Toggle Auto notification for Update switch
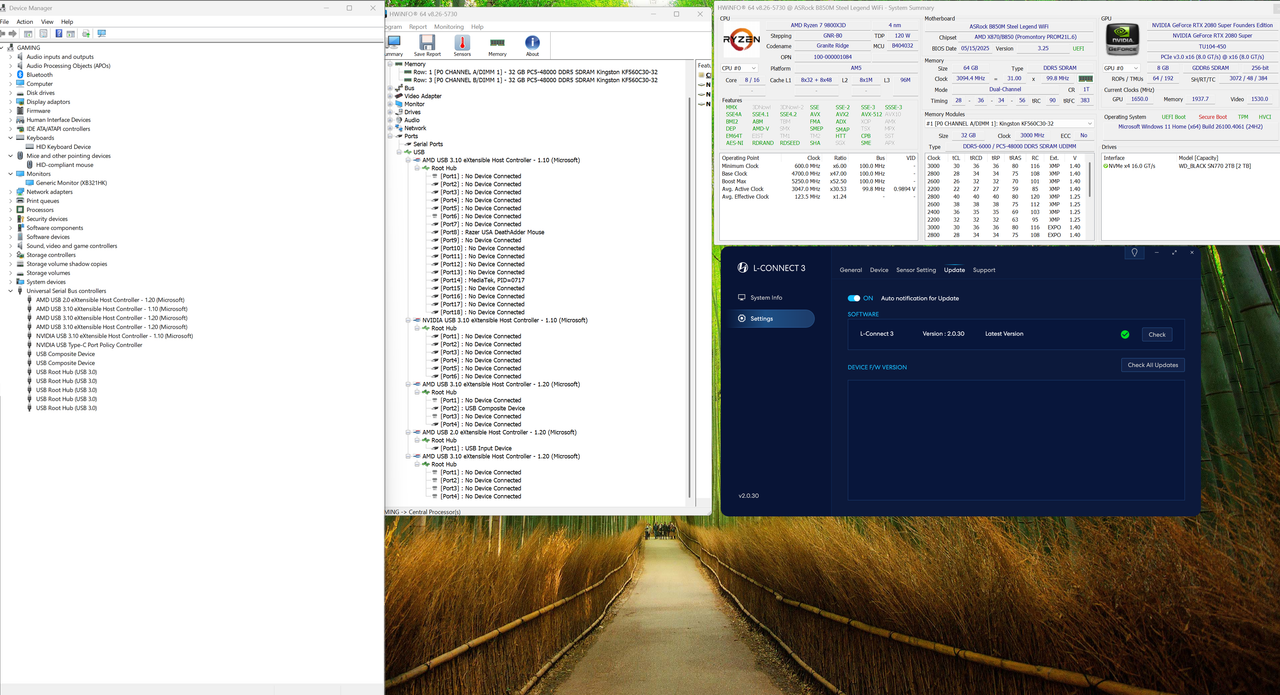The height and width of the screenshot is (695, 1280). (854, 298)
